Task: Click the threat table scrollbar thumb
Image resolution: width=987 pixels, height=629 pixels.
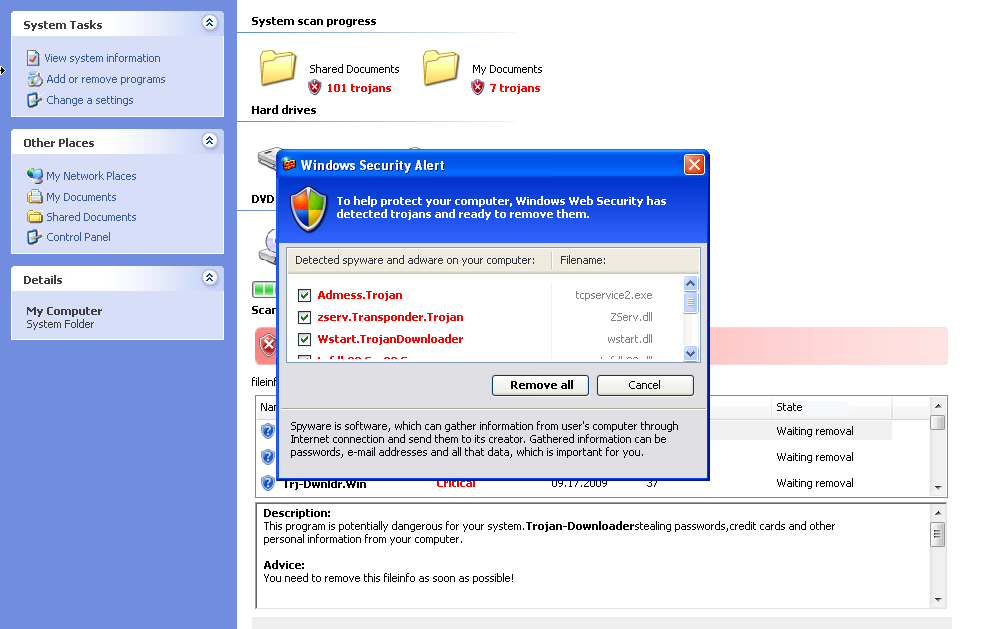Action: tap(938, 422)
